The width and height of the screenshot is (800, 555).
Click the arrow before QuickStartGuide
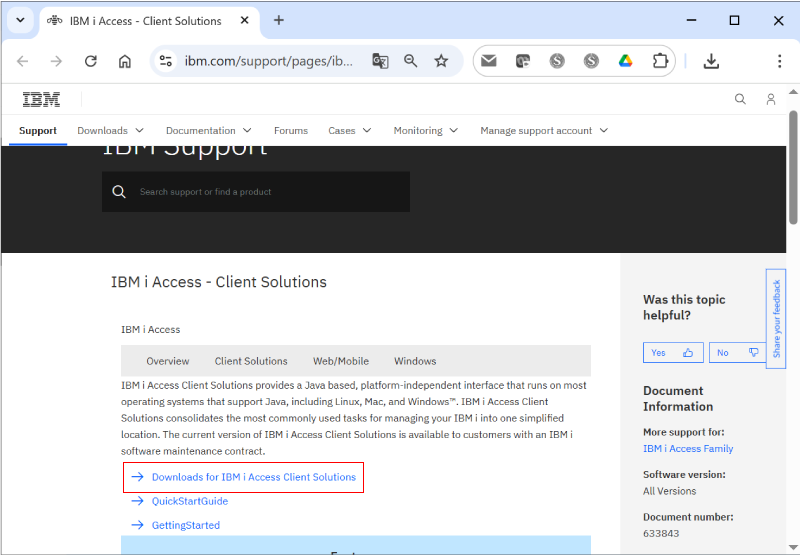[137, 501]
